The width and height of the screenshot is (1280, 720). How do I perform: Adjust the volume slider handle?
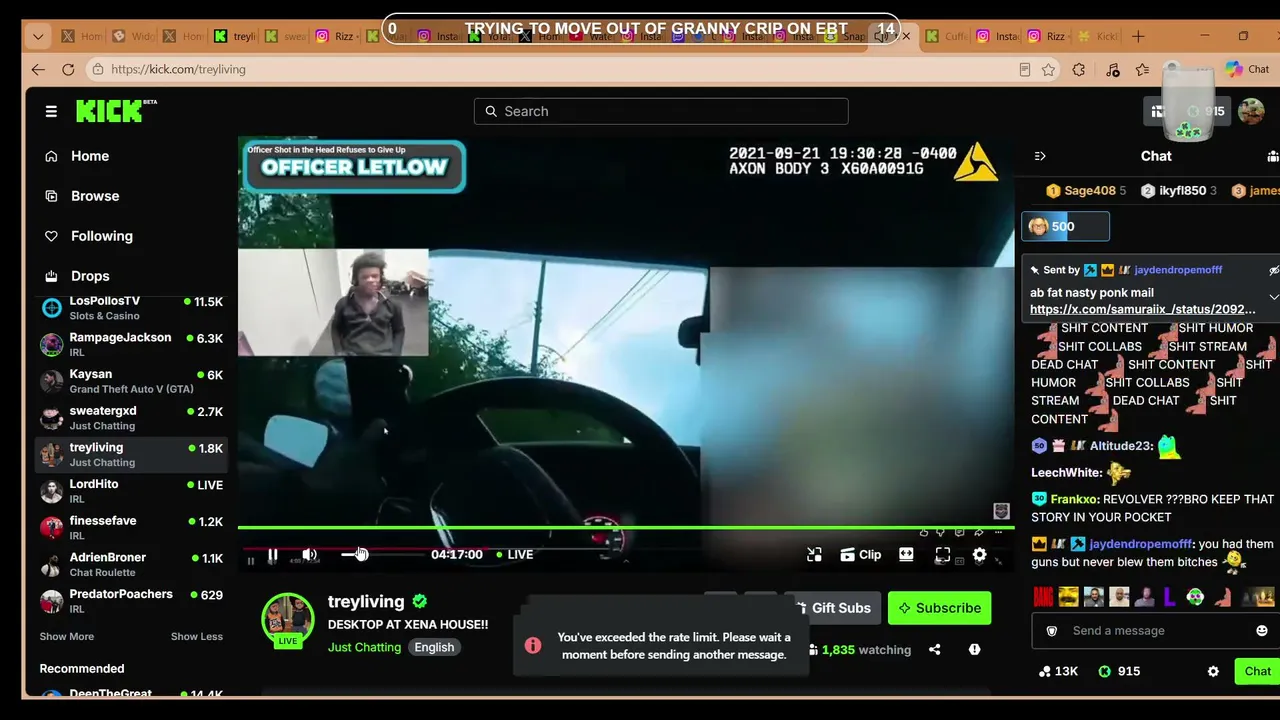(361, 554)
